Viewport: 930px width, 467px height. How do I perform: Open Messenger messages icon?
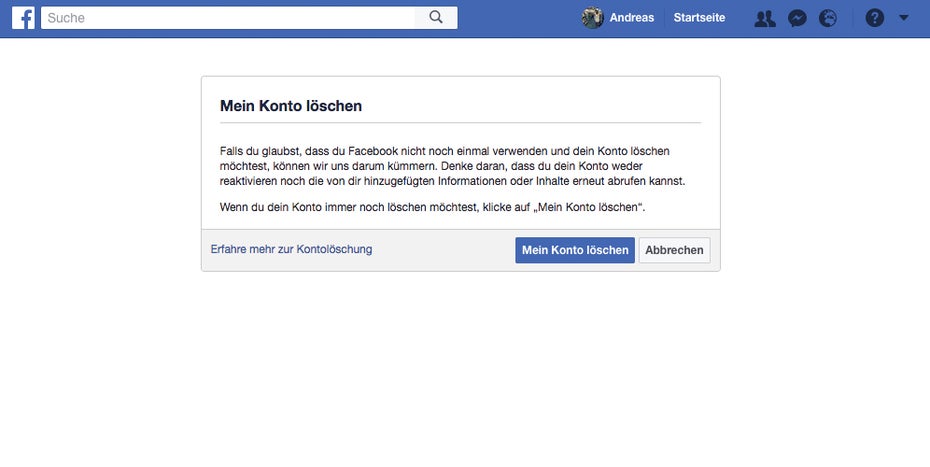point(797,18)
